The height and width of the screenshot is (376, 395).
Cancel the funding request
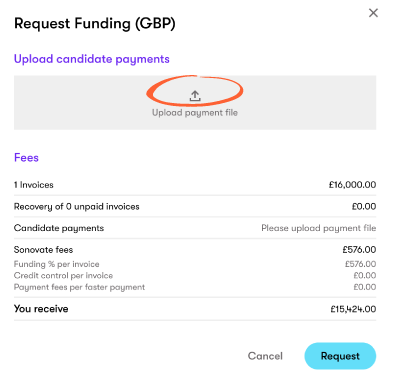point(265,356)
